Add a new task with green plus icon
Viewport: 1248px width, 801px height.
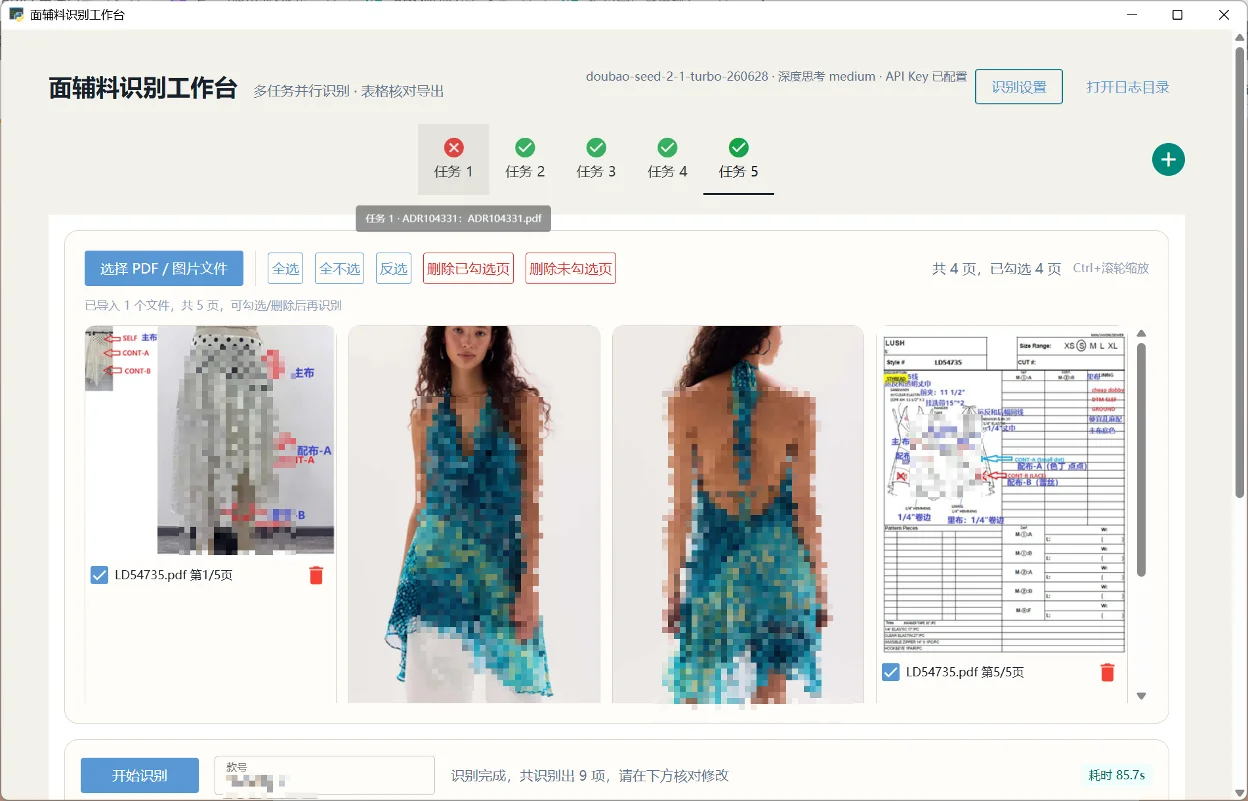[x=1168, y=159]
